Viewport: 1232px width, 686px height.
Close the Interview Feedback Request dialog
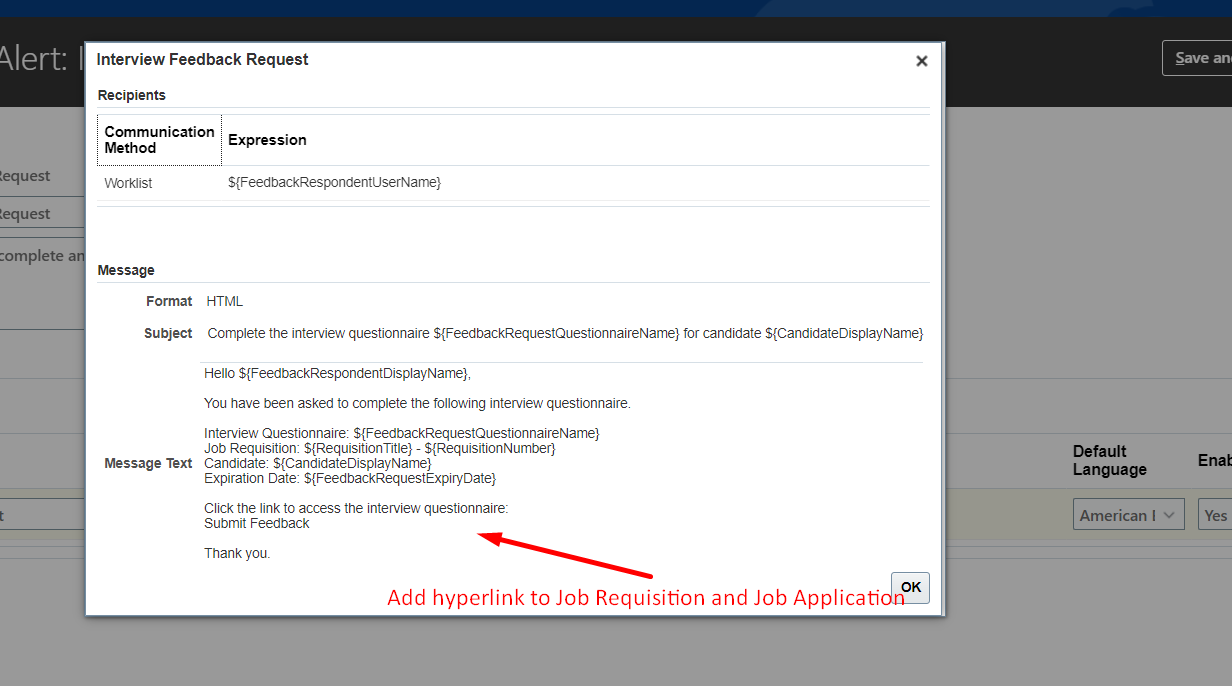pyautogui.click(x=921, y=60)
